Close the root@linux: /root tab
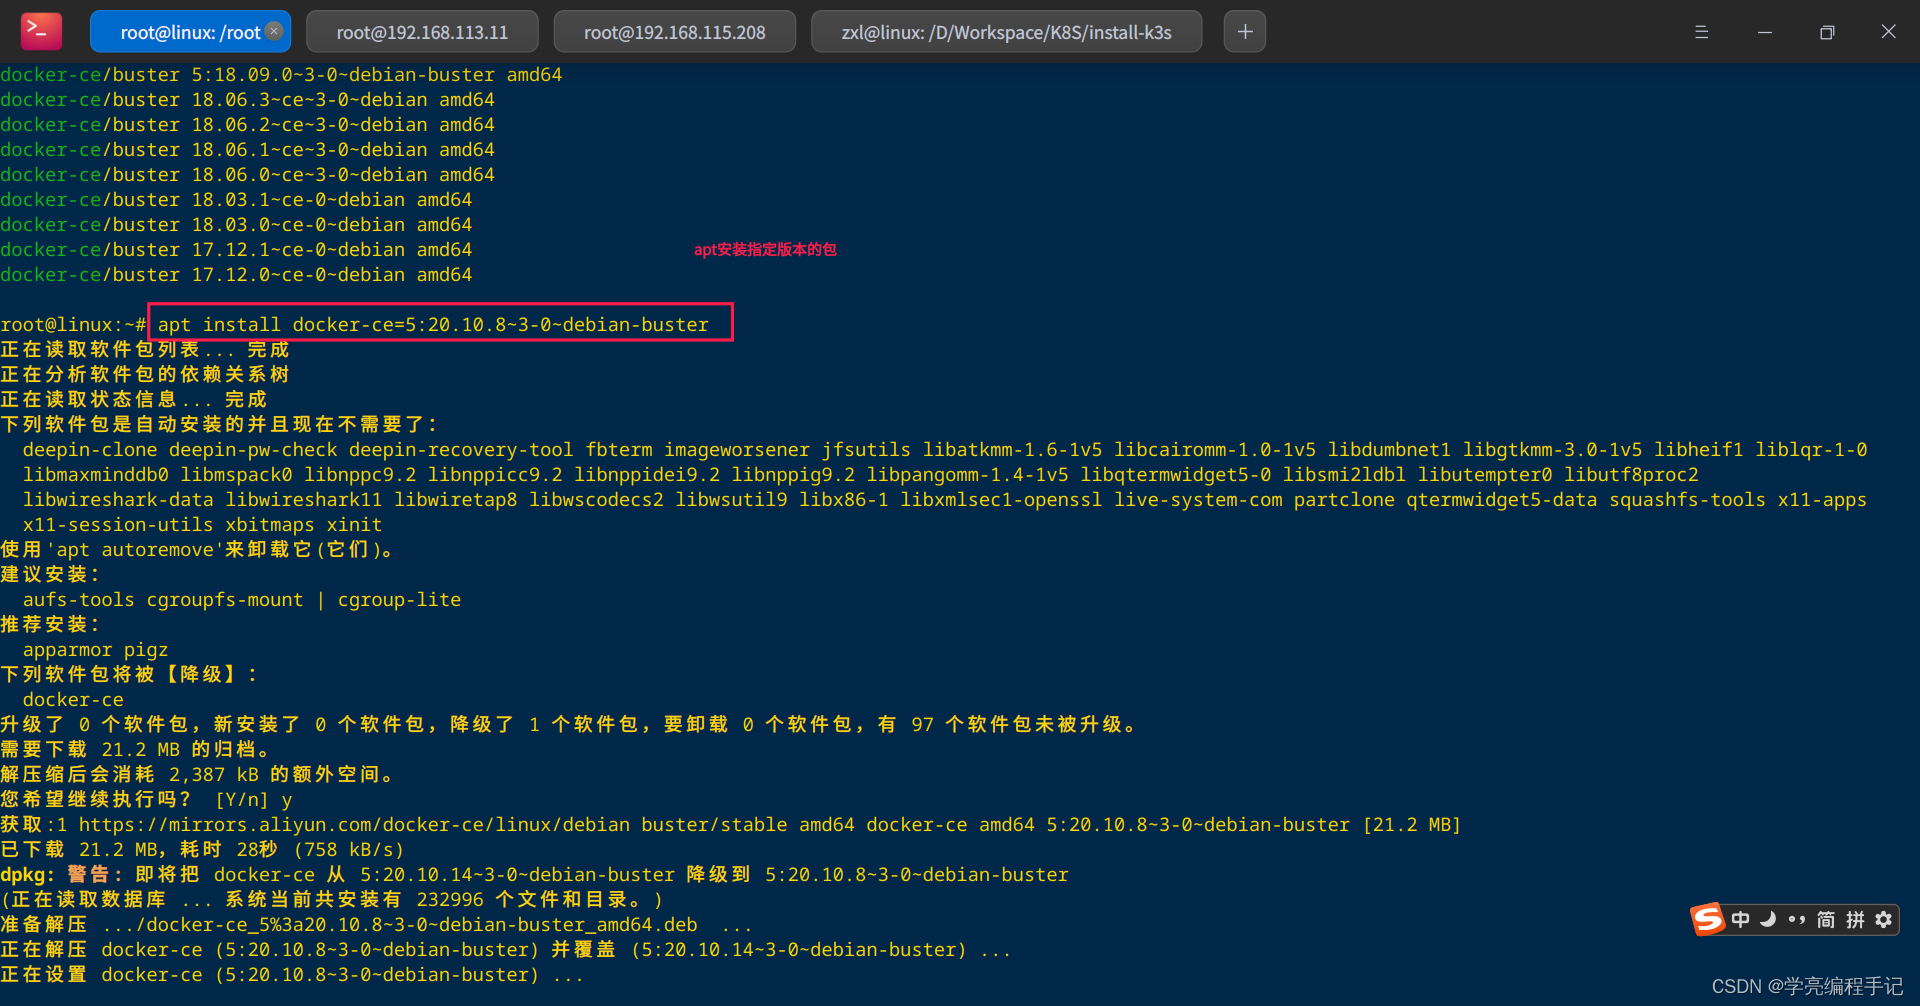Image resolution: width=1920 pixels, height=1006 pixels. [x=274, y=31]
